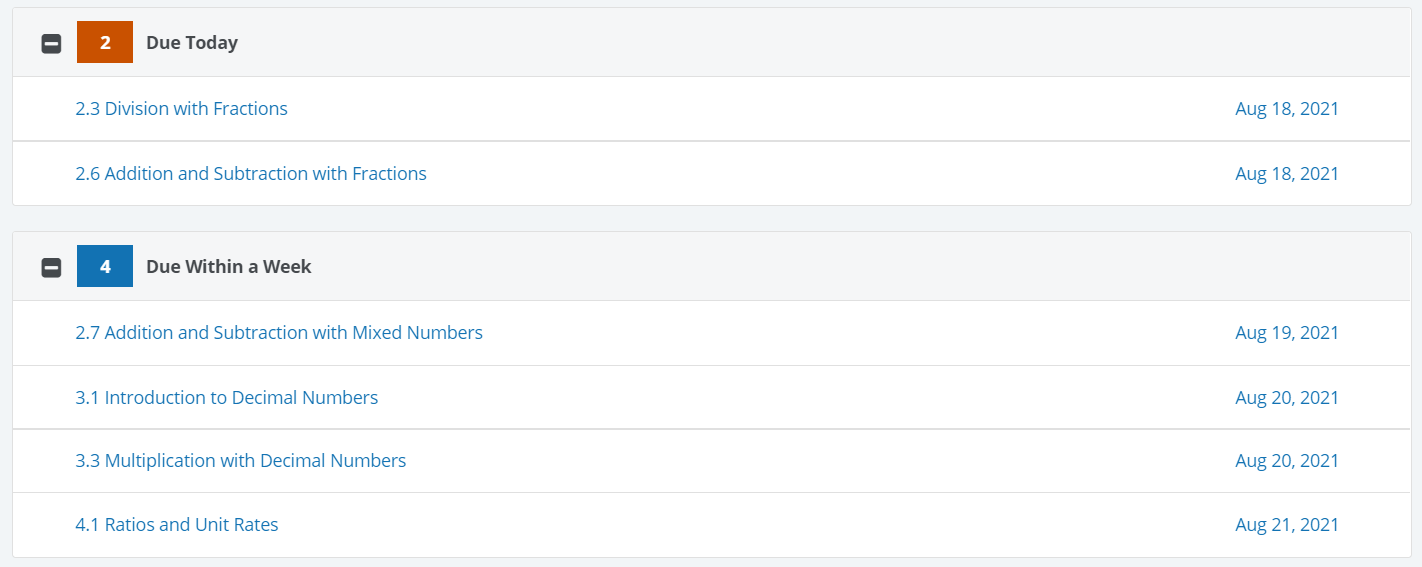
Task: Click the Due Within a Week heading text
Action: pyautogui.click(x=229, y=267)
